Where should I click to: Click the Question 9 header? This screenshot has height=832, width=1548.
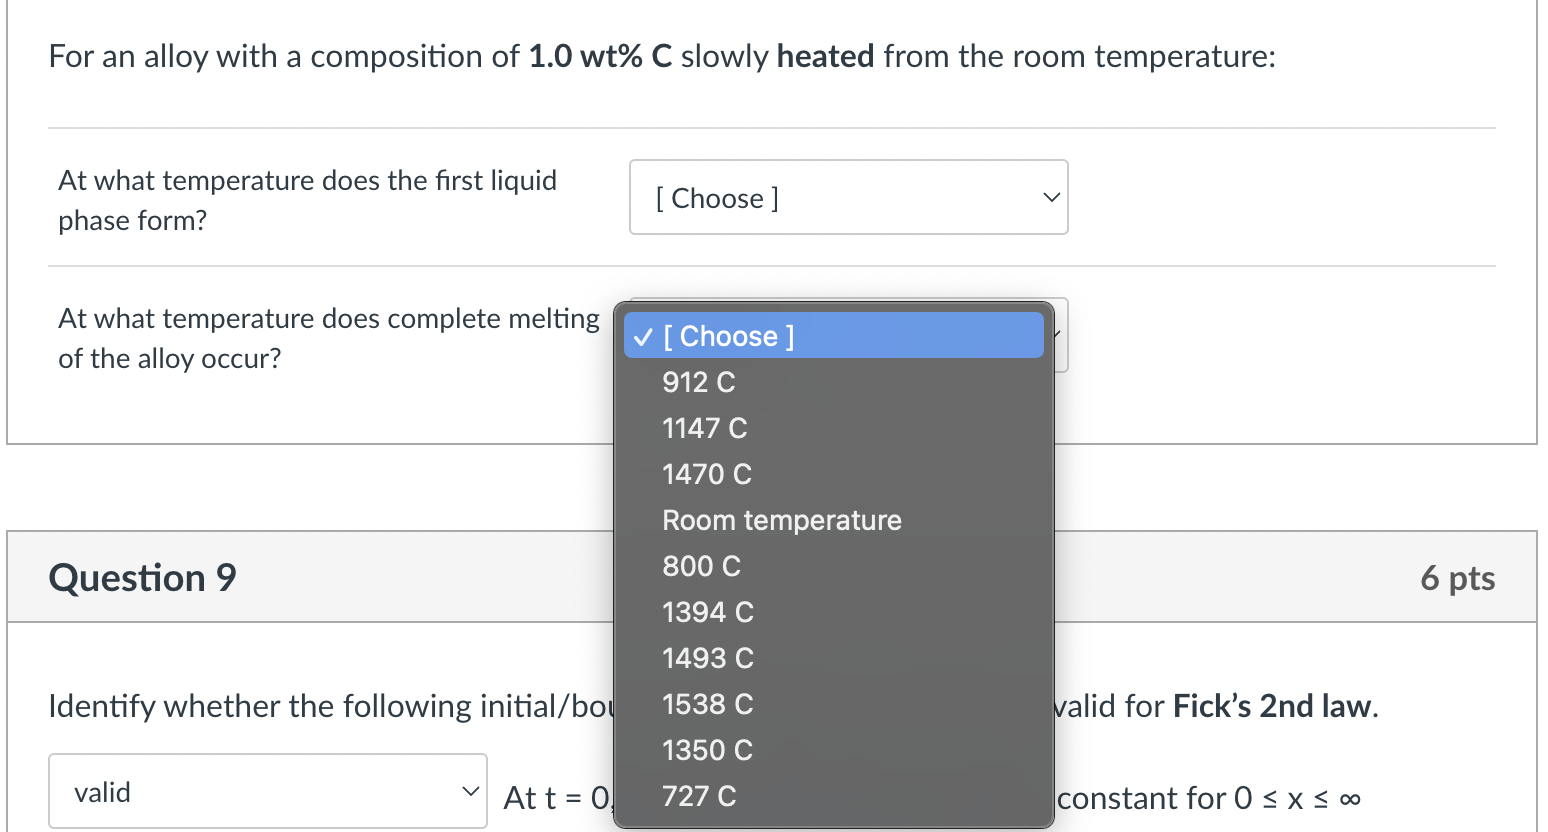141,577
